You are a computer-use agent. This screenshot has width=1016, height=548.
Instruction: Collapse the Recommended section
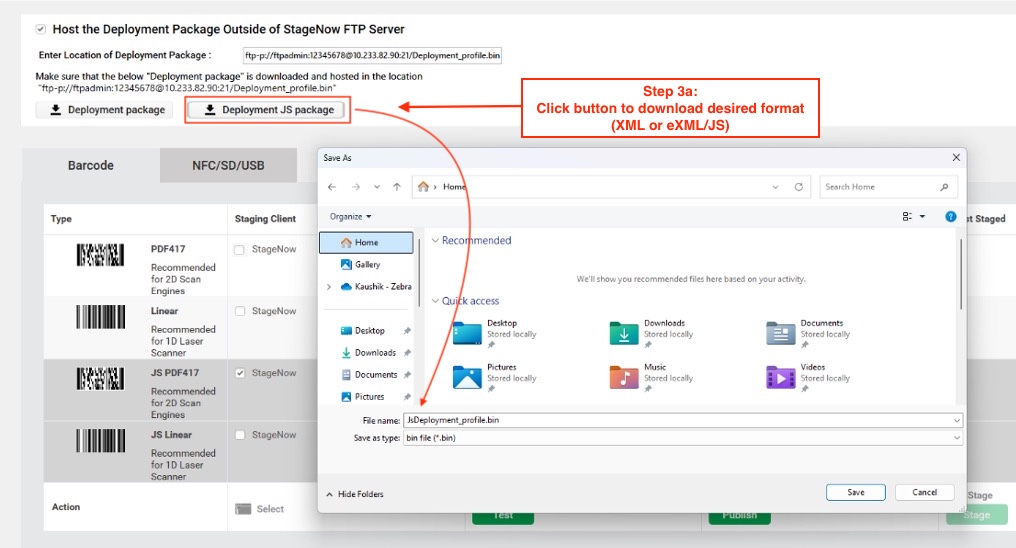(x=435, y=241)
